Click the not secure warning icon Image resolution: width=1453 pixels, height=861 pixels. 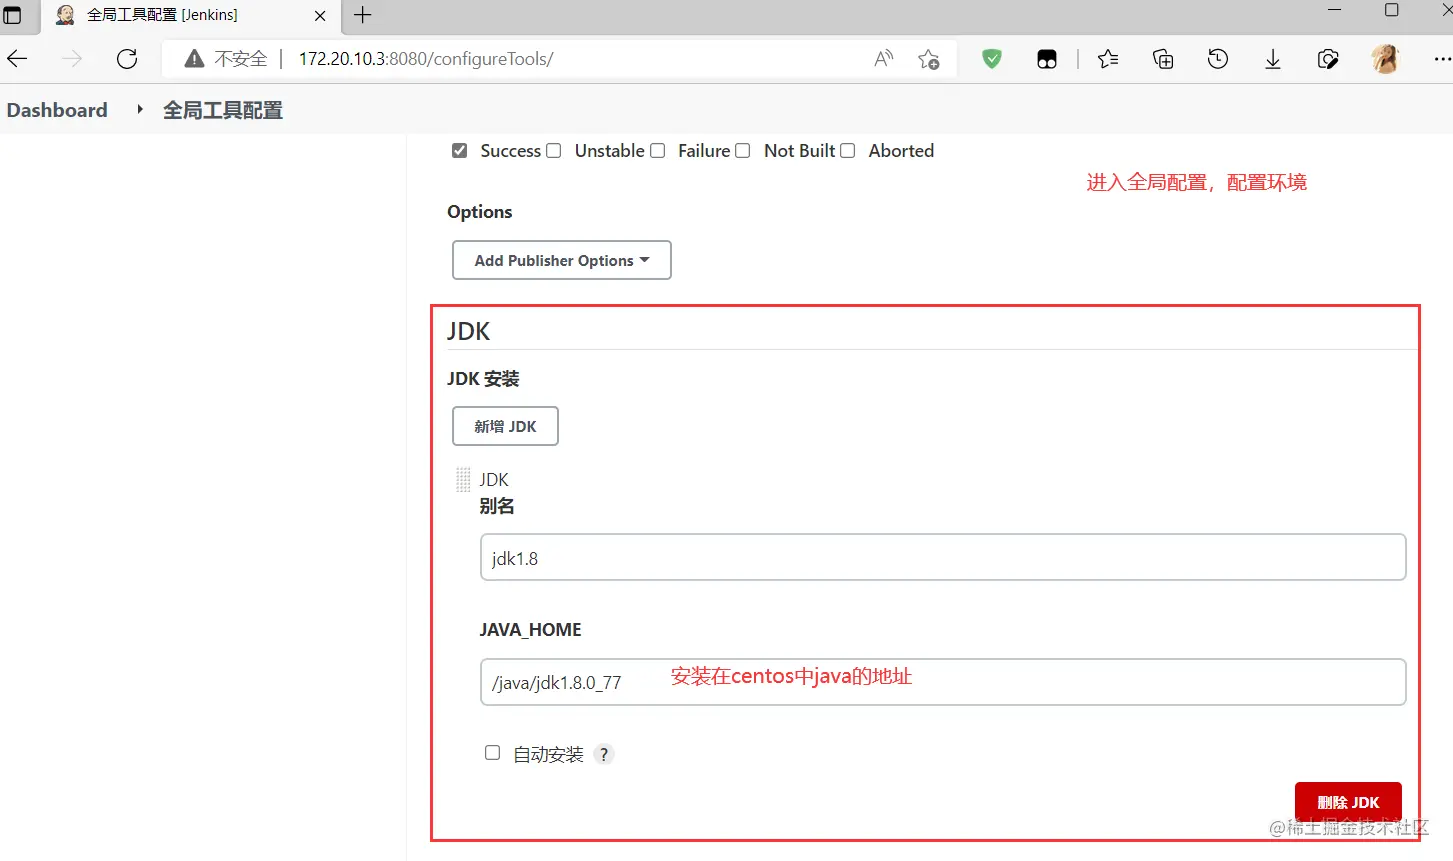click(194, 59)
